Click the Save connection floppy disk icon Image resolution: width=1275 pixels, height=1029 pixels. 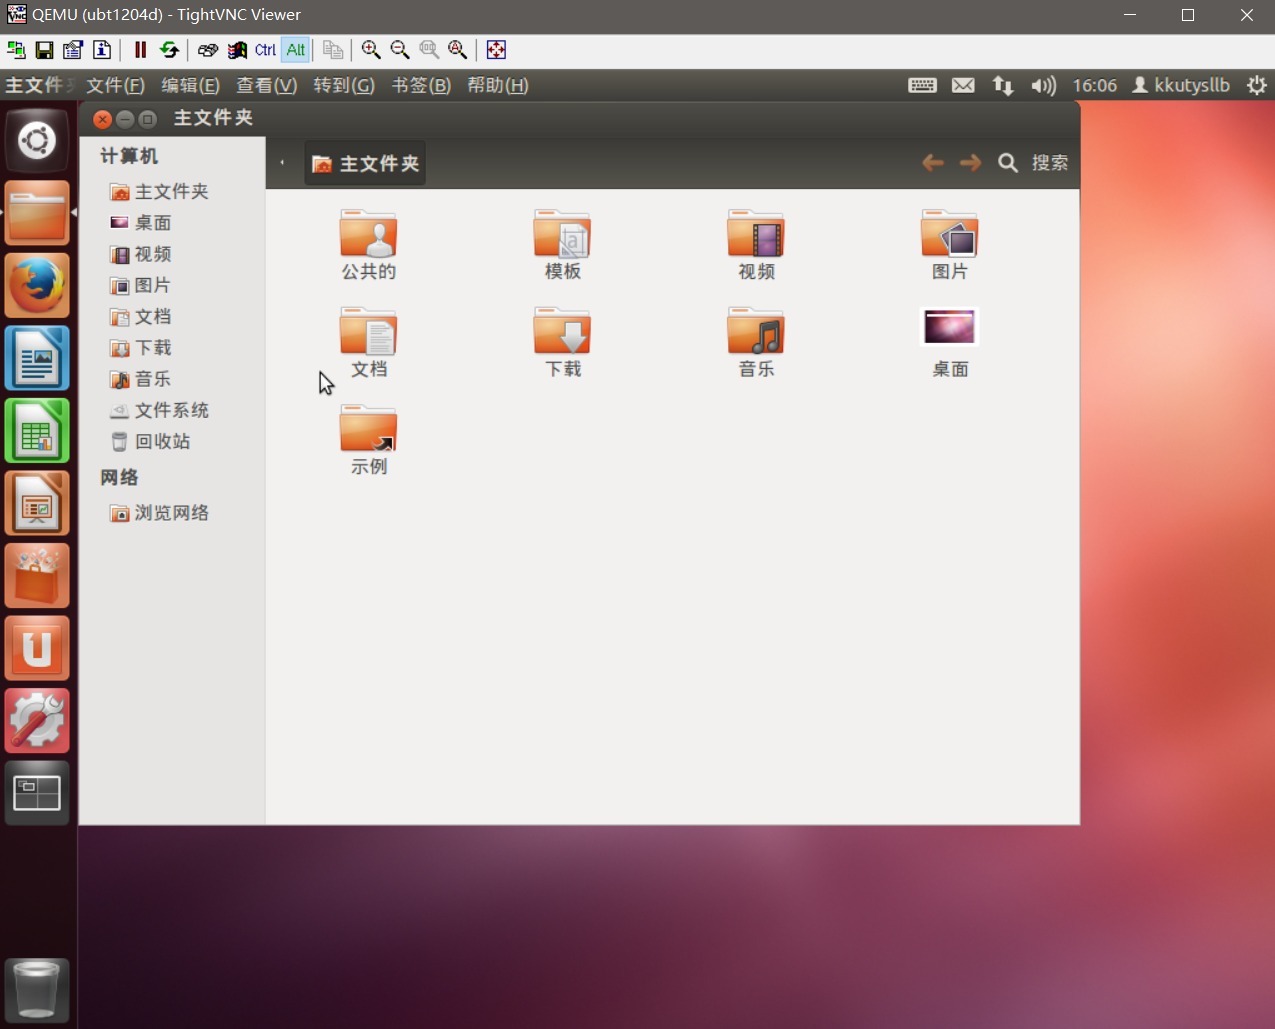(x=44, y=50)
